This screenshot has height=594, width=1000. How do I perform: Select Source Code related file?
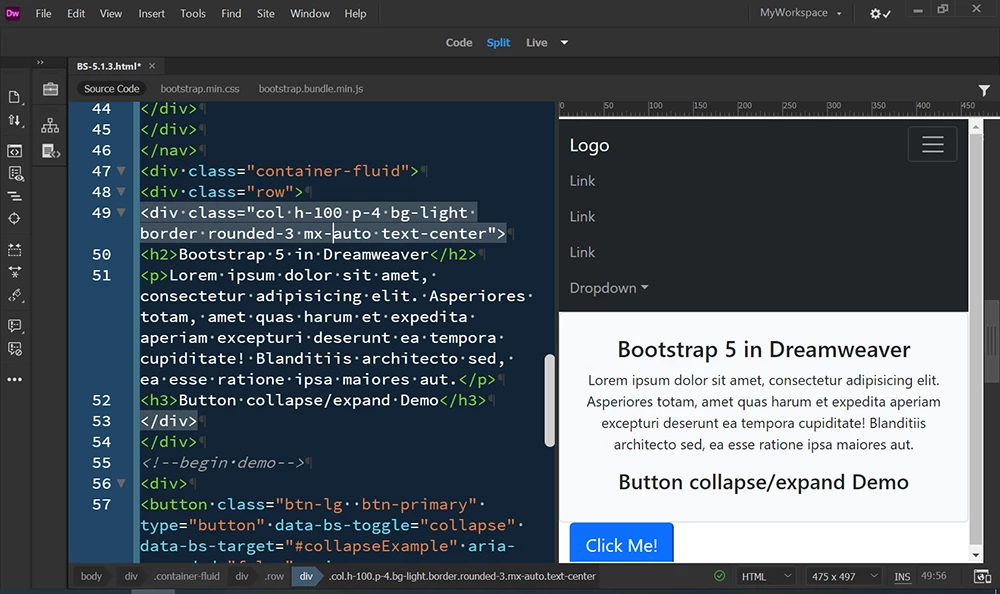112,89
